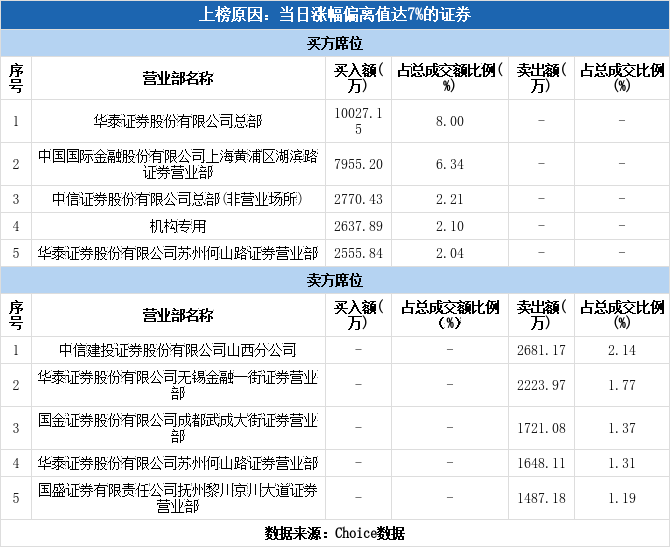
Task: Click sell amount 1648.11
Action: tap(541, 463)
